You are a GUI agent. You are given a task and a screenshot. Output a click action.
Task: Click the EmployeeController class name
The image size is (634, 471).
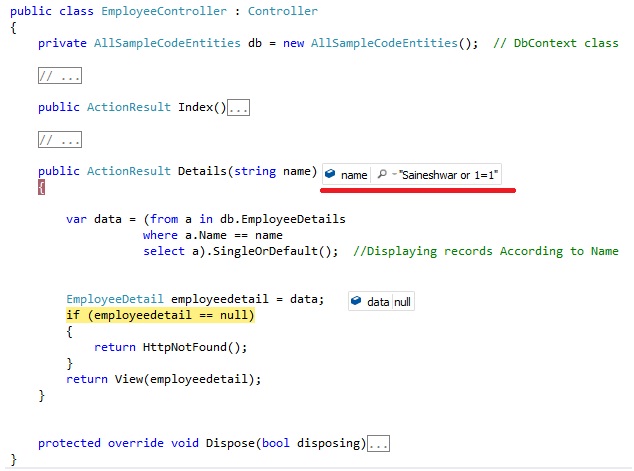tap(164, 11)
